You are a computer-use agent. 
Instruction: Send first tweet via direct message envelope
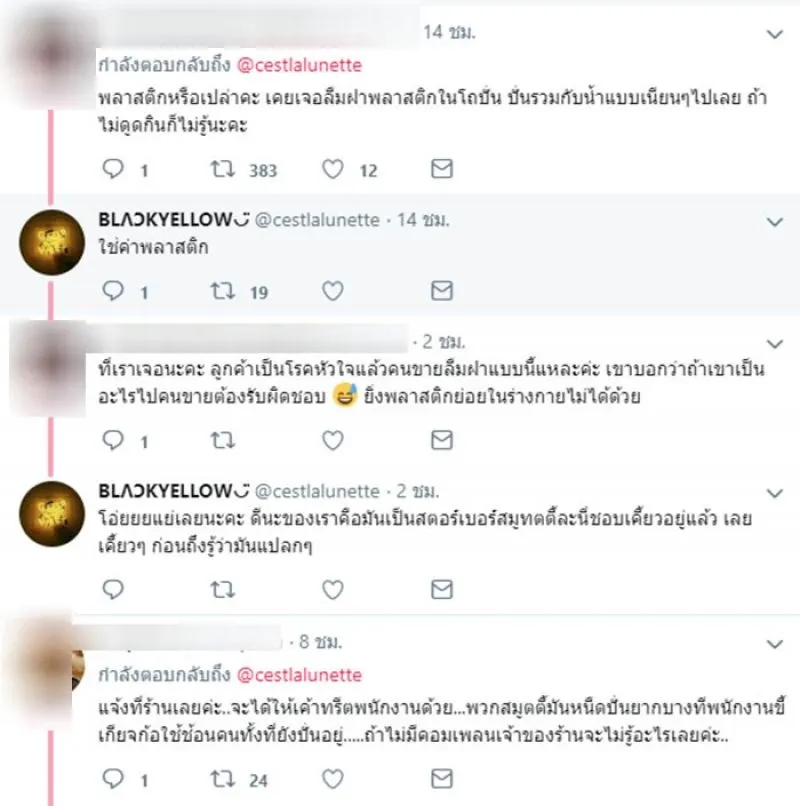pyautogui.click(x=442, y=169)
